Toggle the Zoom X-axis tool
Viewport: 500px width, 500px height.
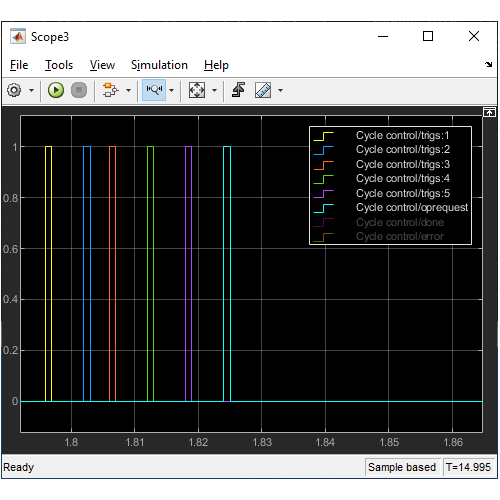154,90
